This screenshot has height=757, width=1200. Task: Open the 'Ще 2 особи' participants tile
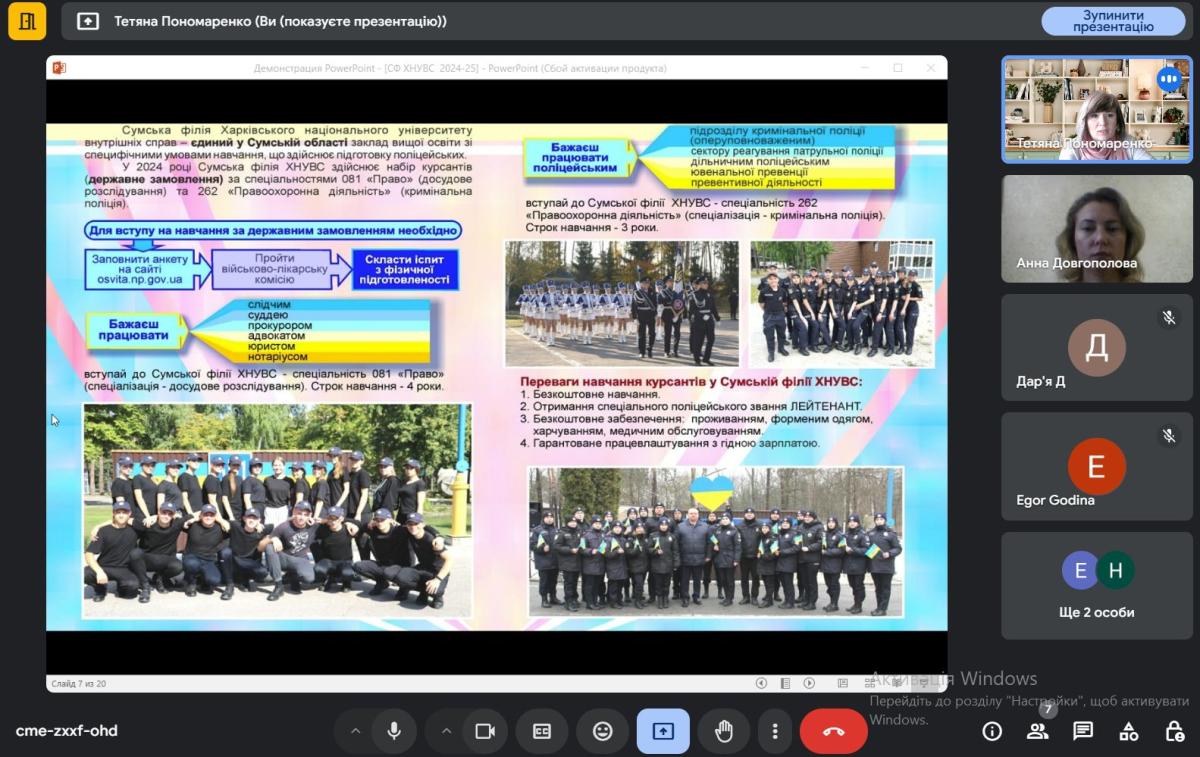coord(1097,585)
